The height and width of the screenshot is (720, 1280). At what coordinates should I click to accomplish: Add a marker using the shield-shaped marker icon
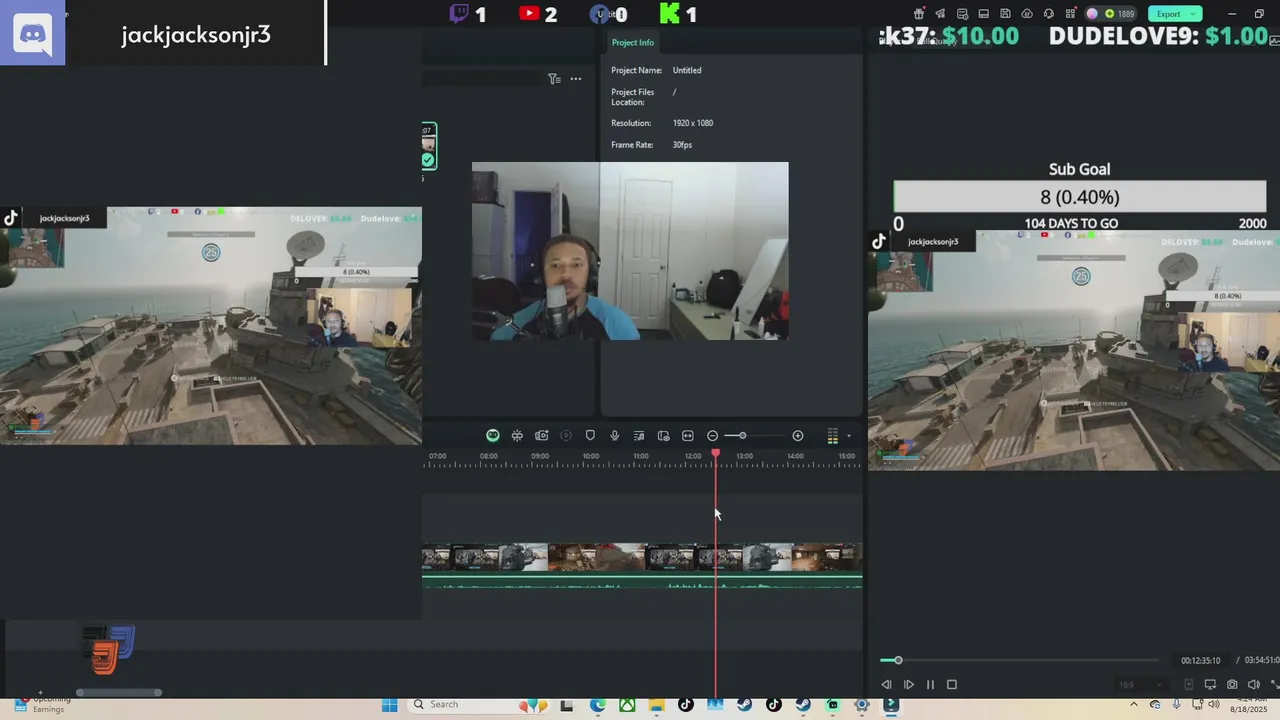[x=590, y=436]
